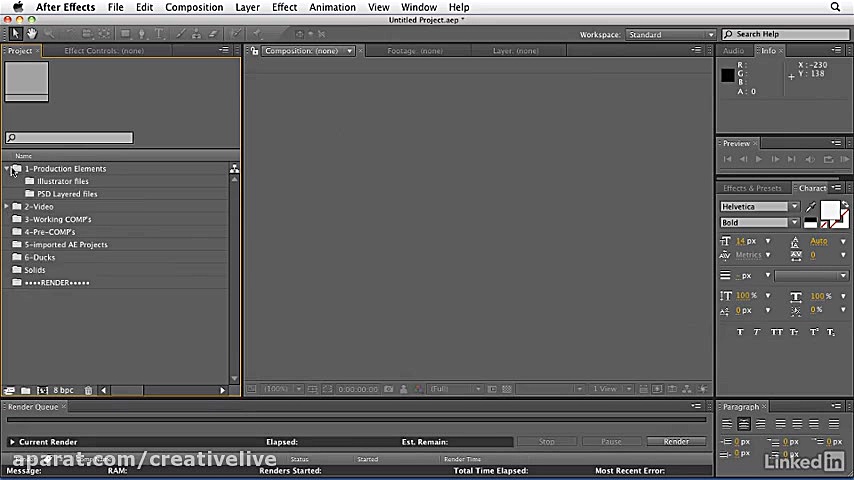This screenshot has height=480, width=854.
Task: Open the Effect menu
Action: [284, 7]
